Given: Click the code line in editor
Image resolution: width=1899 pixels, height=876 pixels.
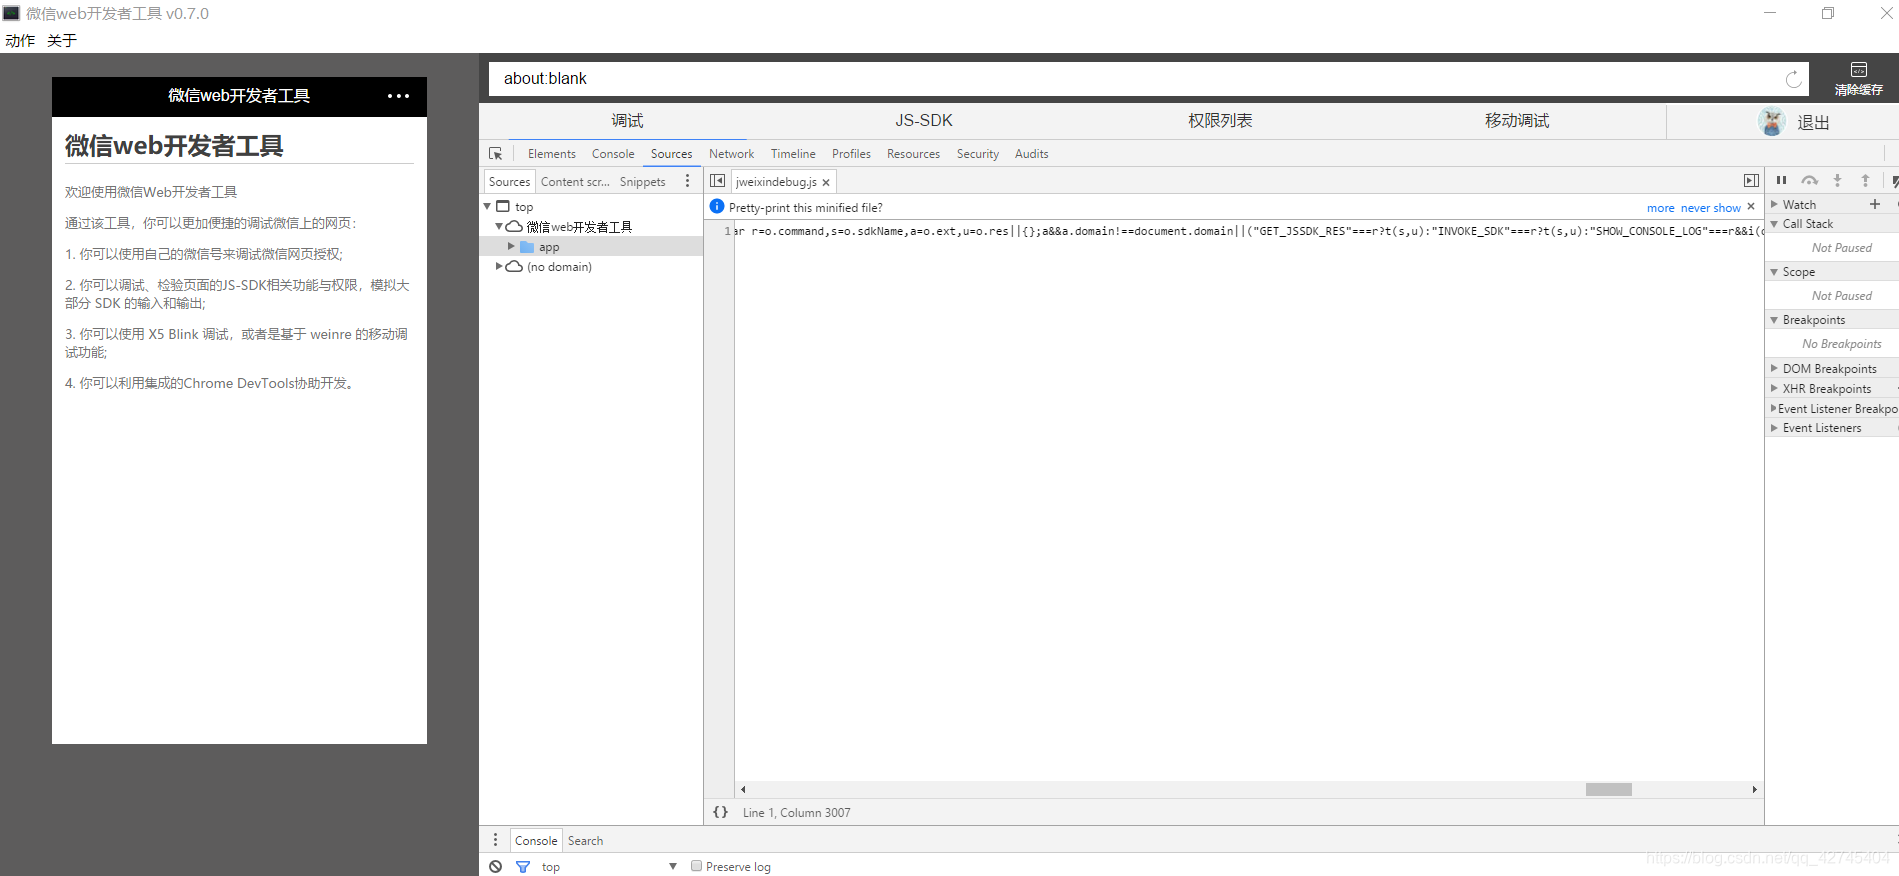Looking at the screenshot, I should click(1248, 231).
